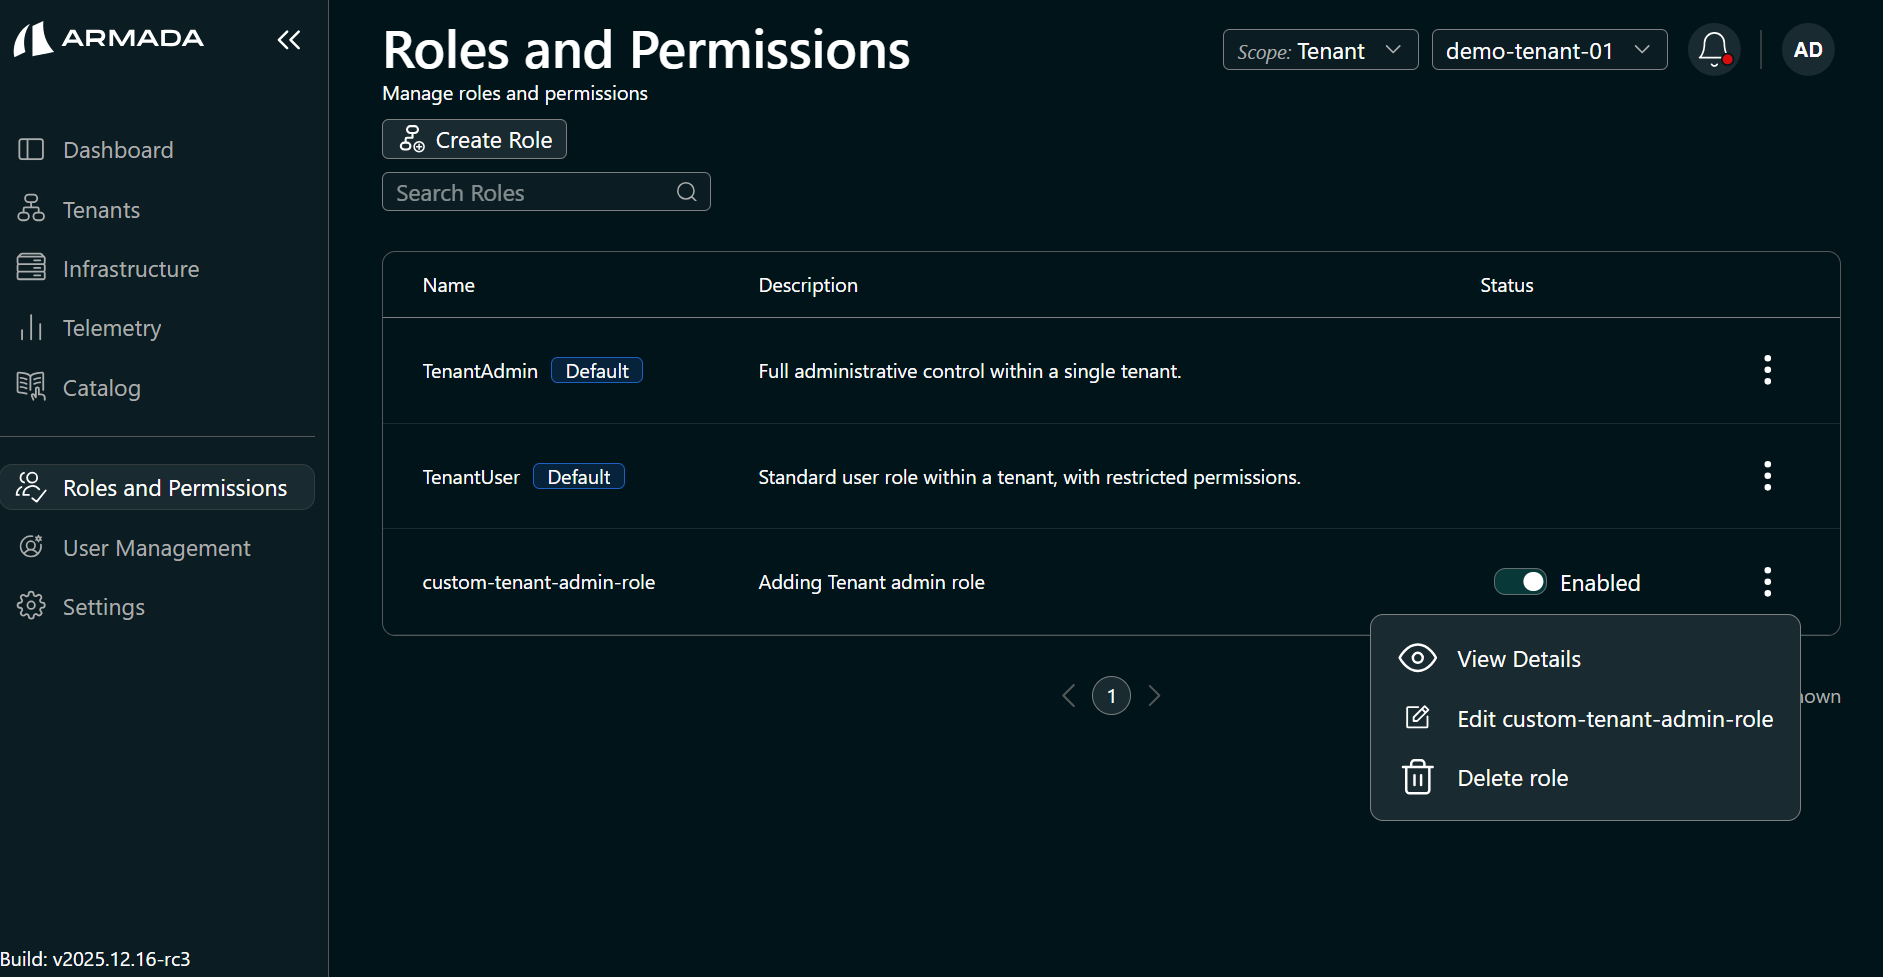Viewport: 1883px width, 977px height.
Task: Open the Catalog icon in sidebar
Action: (31, 387)
